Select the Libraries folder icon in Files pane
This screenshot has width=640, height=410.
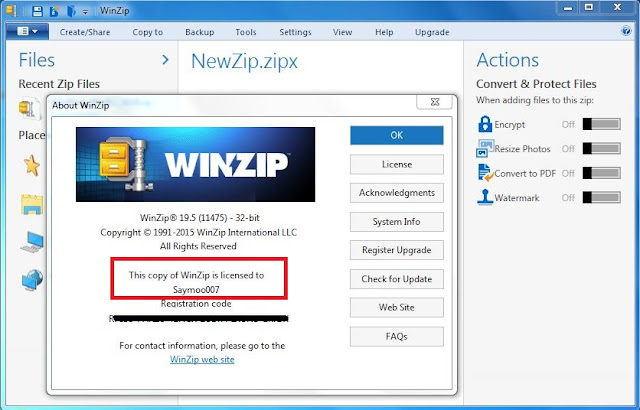pos(32,204)
